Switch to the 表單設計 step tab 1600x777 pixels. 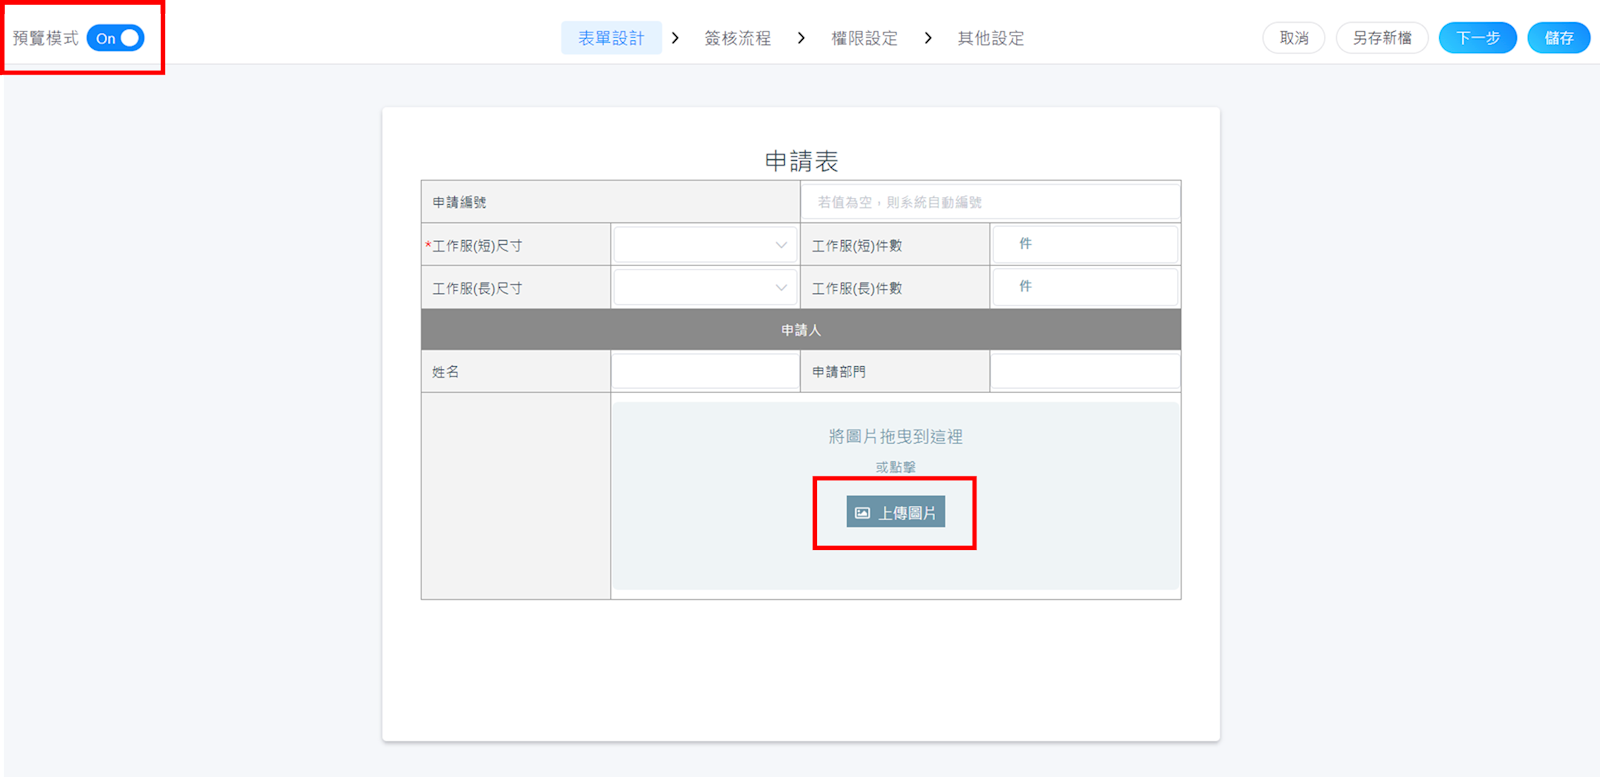click(611, 38)
